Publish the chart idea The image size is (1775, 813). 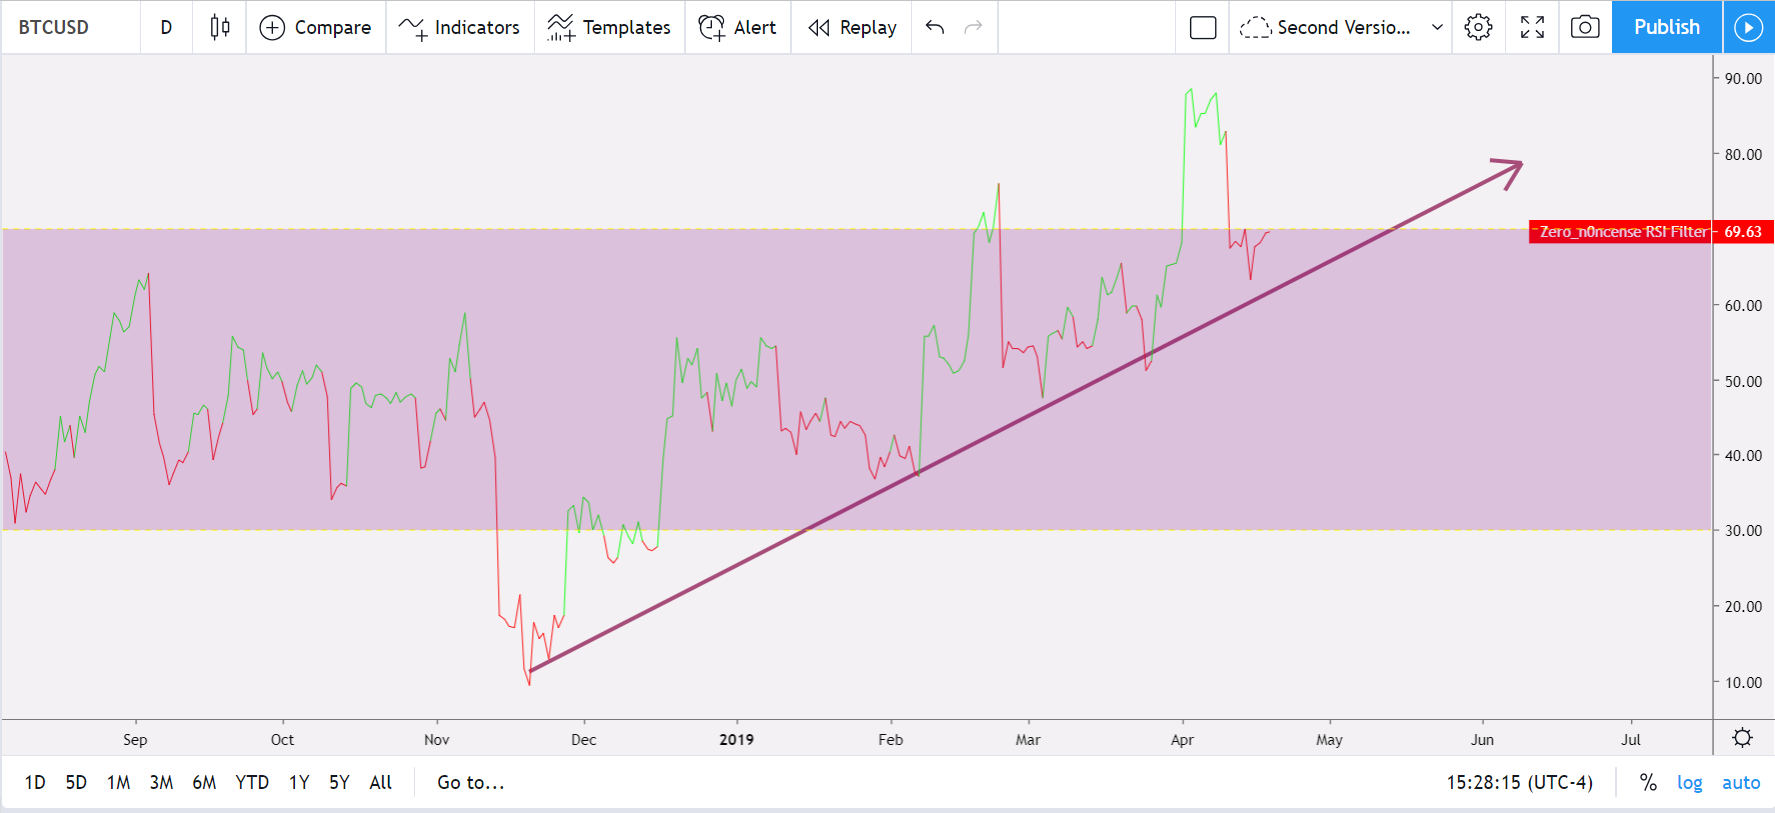click(x=1667, y=27)
